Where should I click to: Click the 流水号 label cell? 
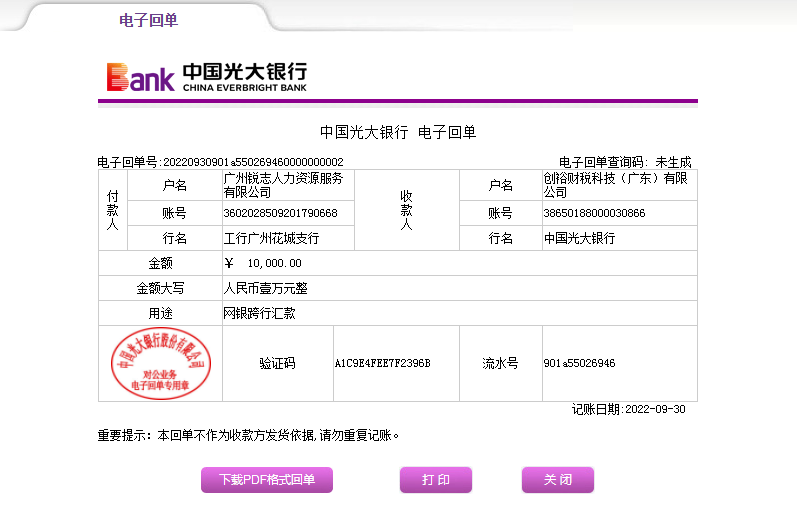tap(501, 363)
